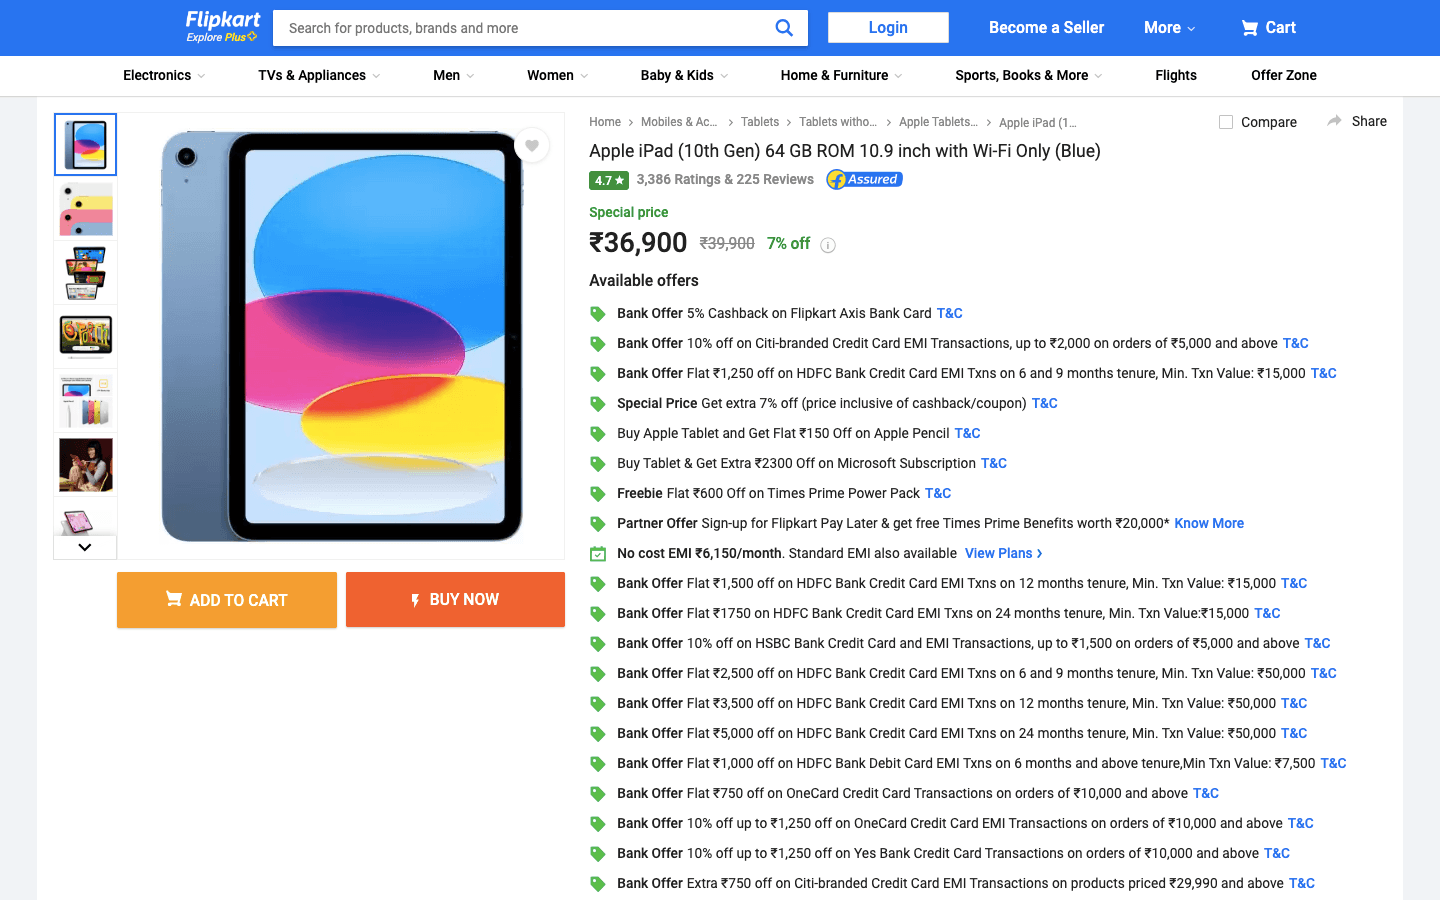This screenshot has height=900, width=1440.
Task: Click tag icon beside Freebie offer
Action: pyautogui.click(x=598, y=494)
